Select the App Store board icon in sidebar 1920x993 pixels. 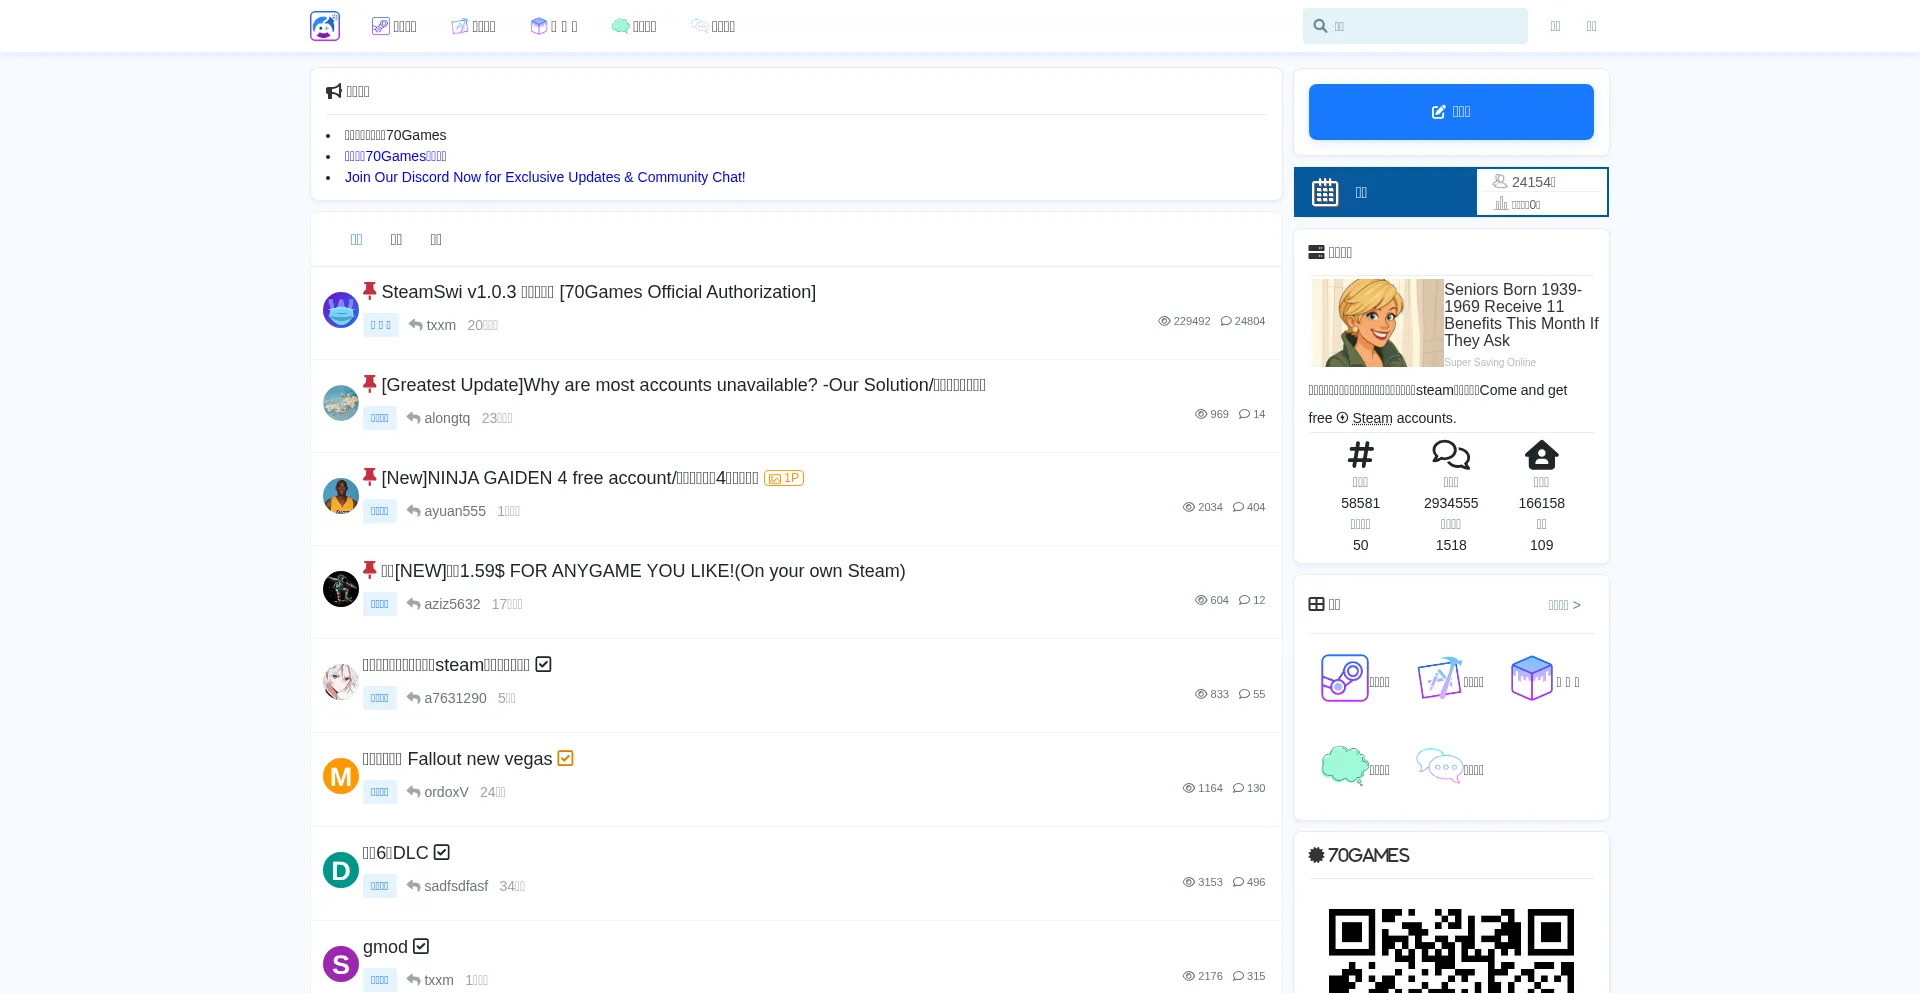pos(1440,679)
